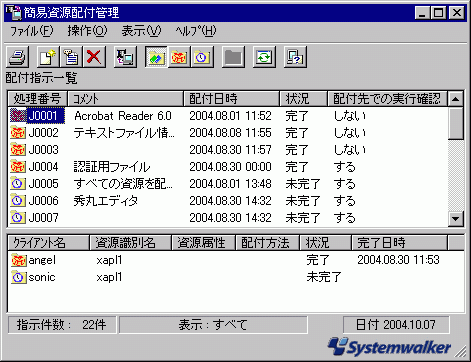Screen dimensions: 471x362
Task: Sort by 配付日時 column header
Action: pos(231,99)
